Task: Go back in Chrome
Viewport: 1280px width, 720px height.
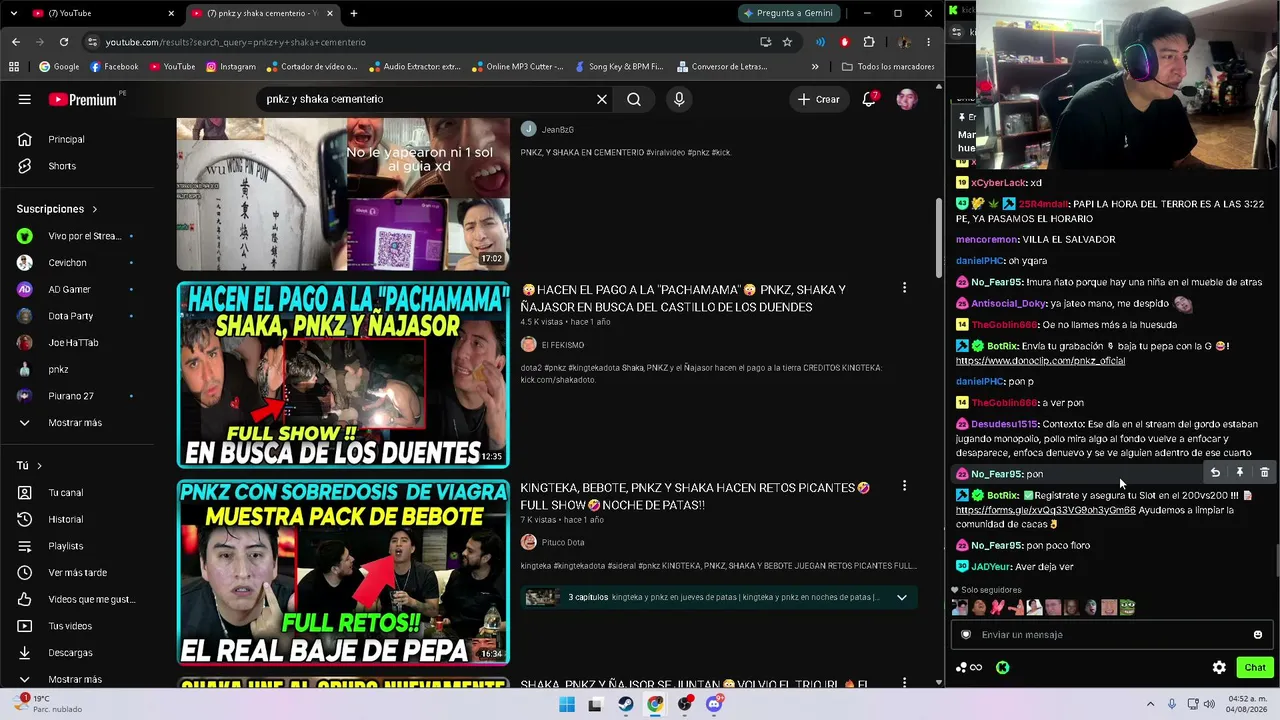Action: (x=15, y=42)
